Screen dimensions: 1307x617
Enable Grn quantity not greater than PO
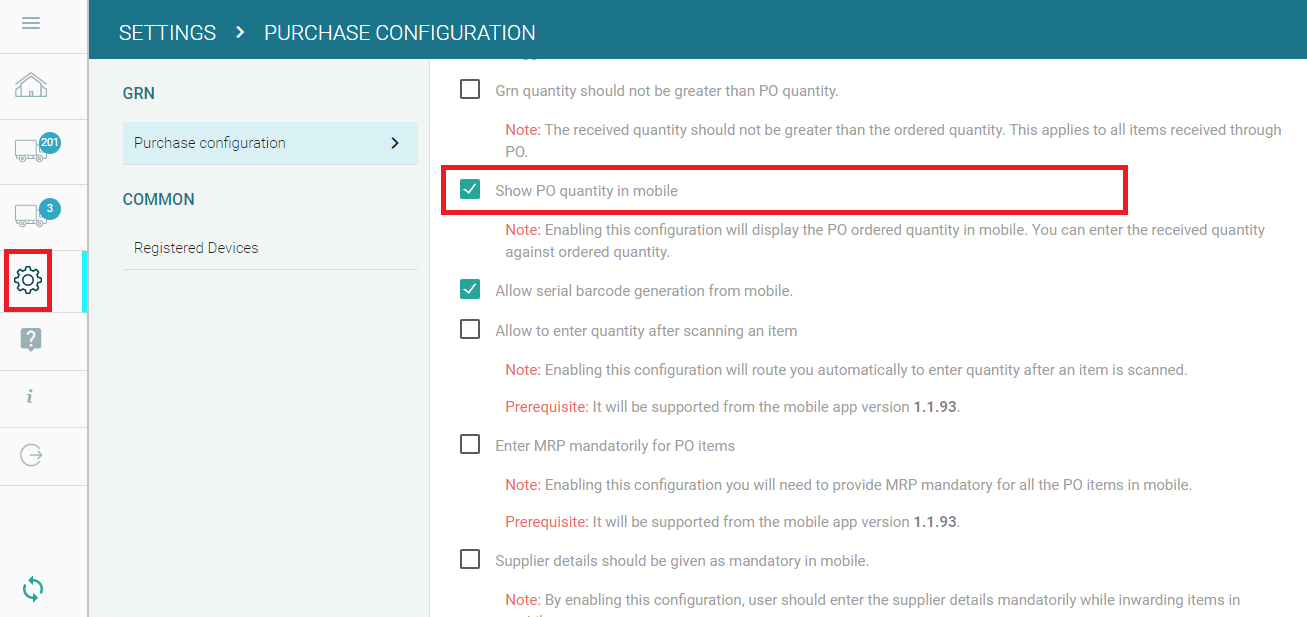[470, 90]
